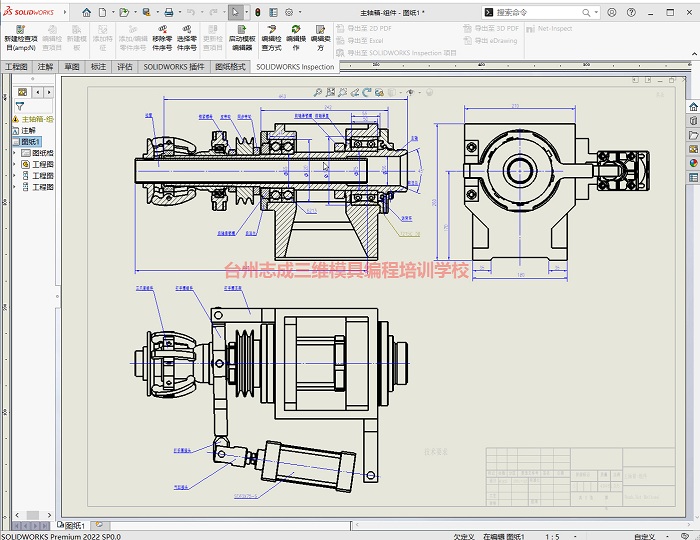Click the tree filter funnel field
The width and height of the screenshot is (700, 540).
33,106
